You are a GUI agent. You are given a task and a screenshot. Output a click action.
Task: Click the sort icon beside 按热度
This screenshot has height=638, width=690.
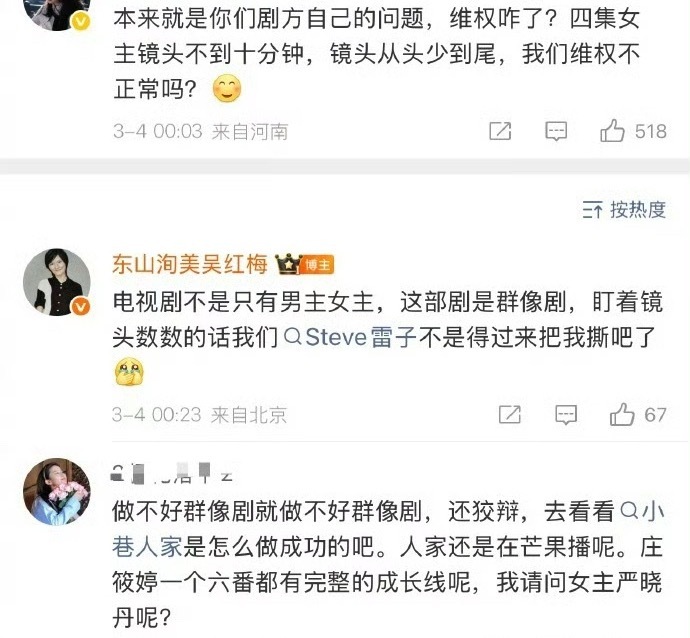click(592, 210)
